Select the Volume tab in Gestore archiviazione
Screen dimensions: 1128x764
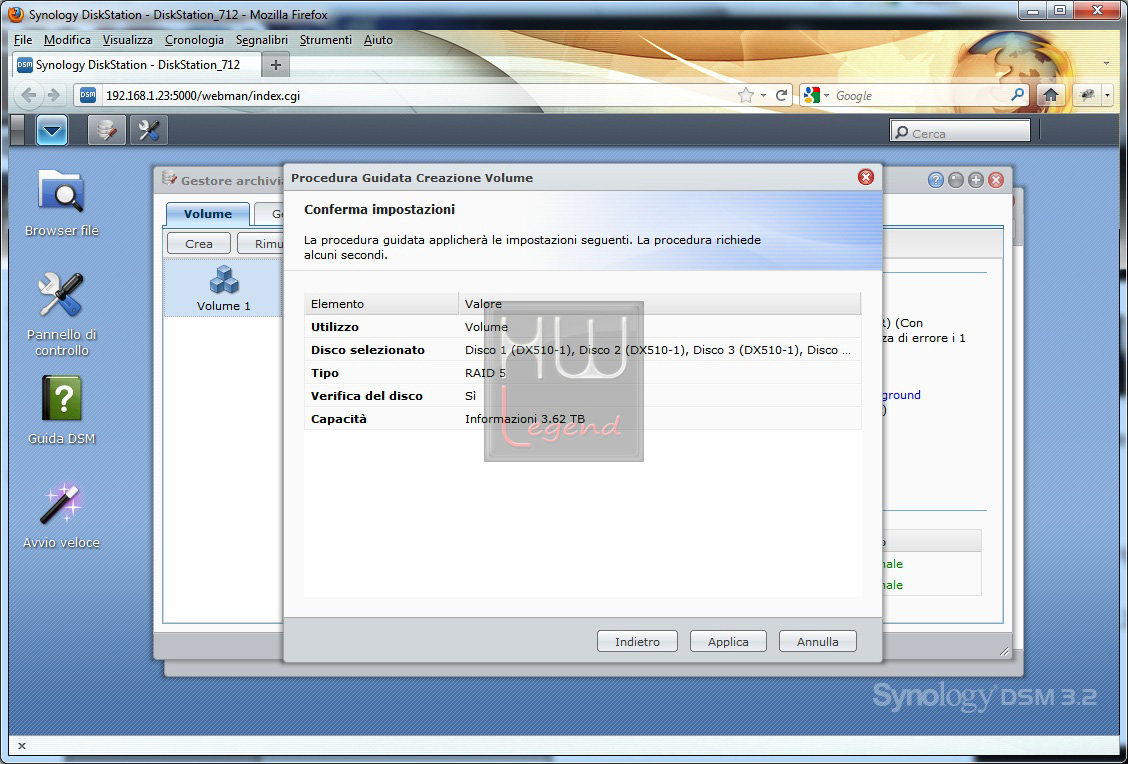pyautogui.click(x=207, y=214)
